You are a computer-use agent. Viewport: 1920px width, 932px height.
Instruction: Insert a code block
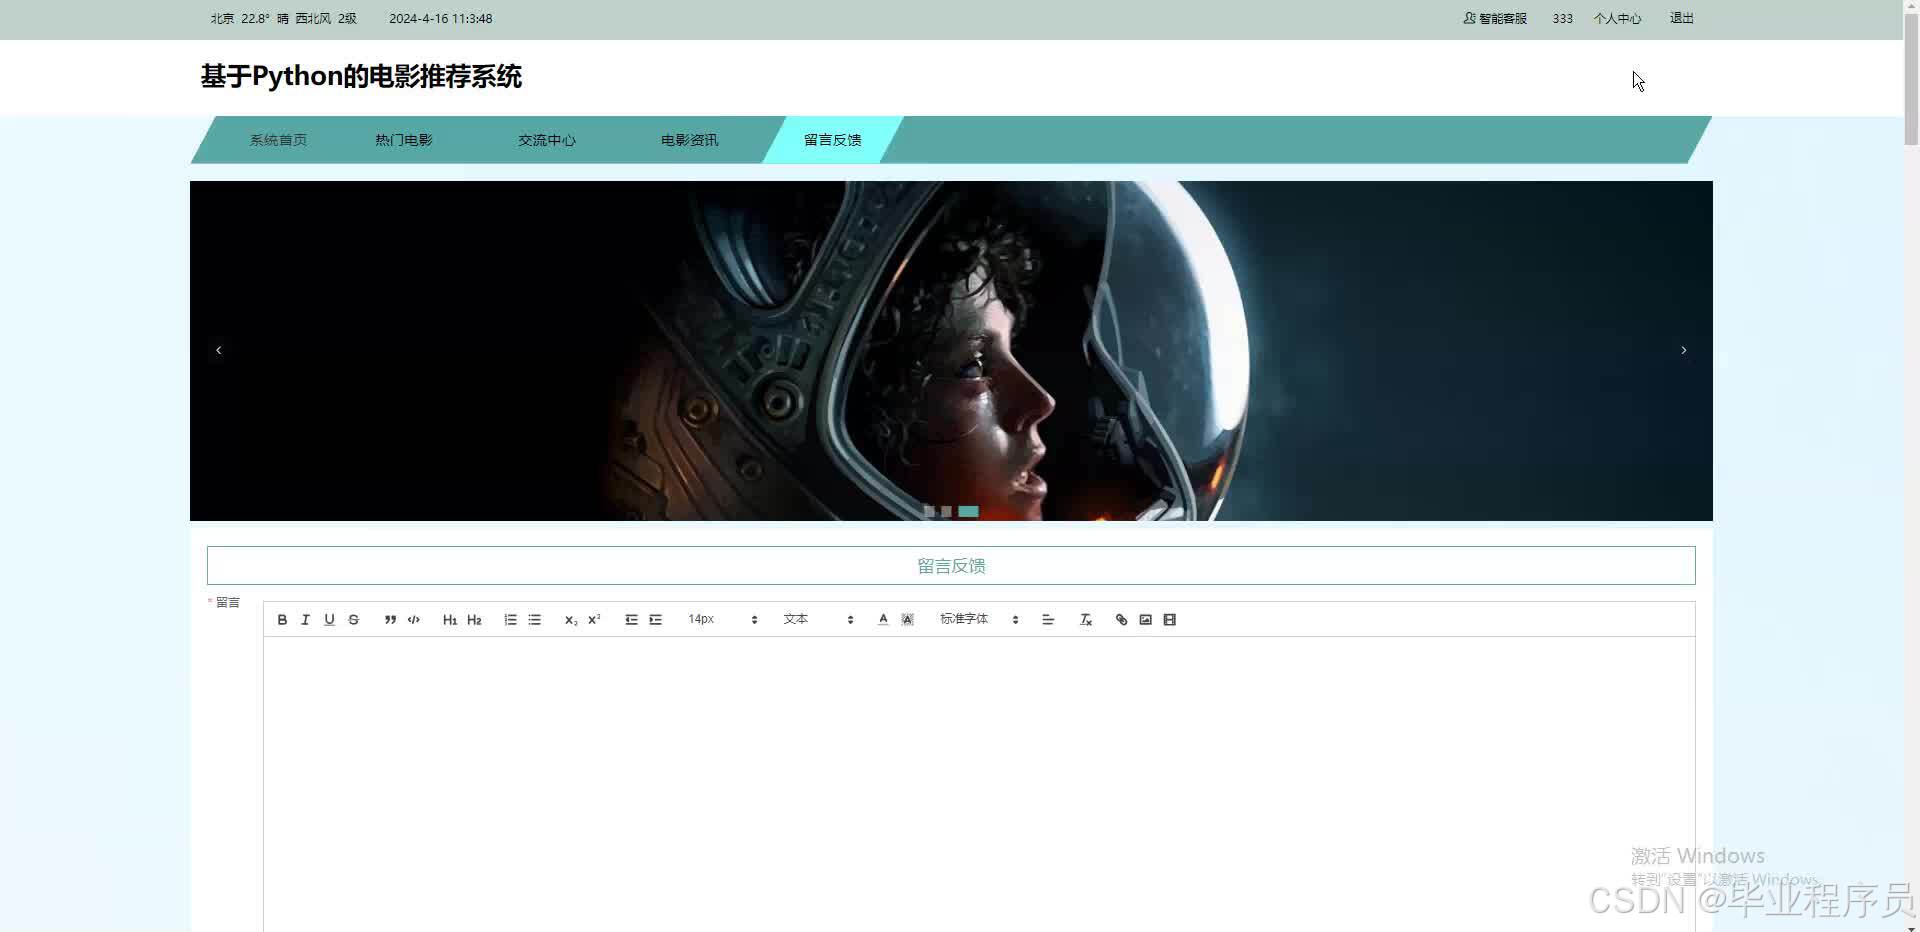414,620
